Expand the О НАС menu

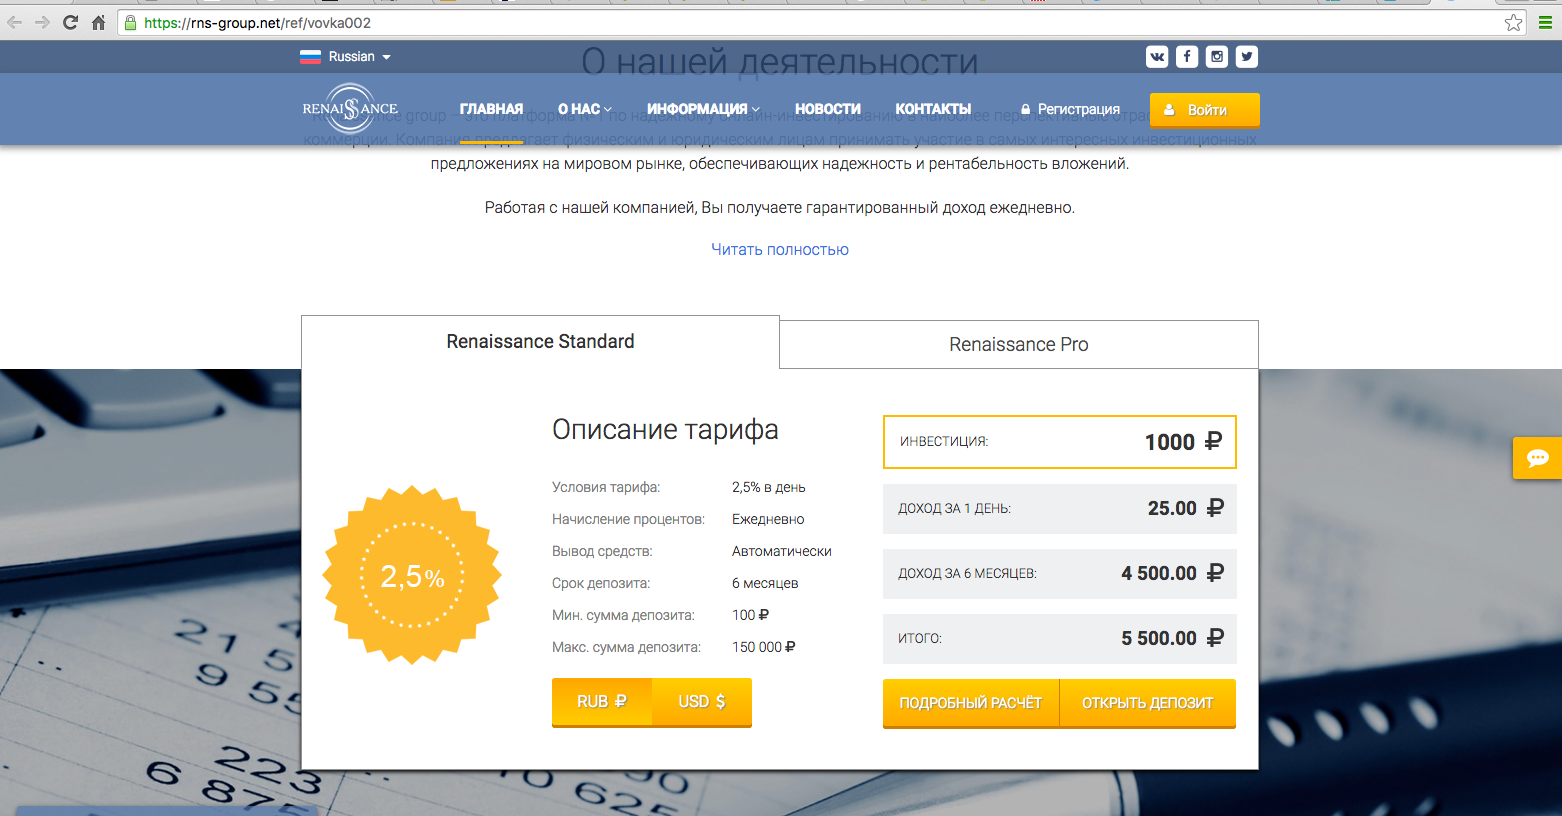584,109
